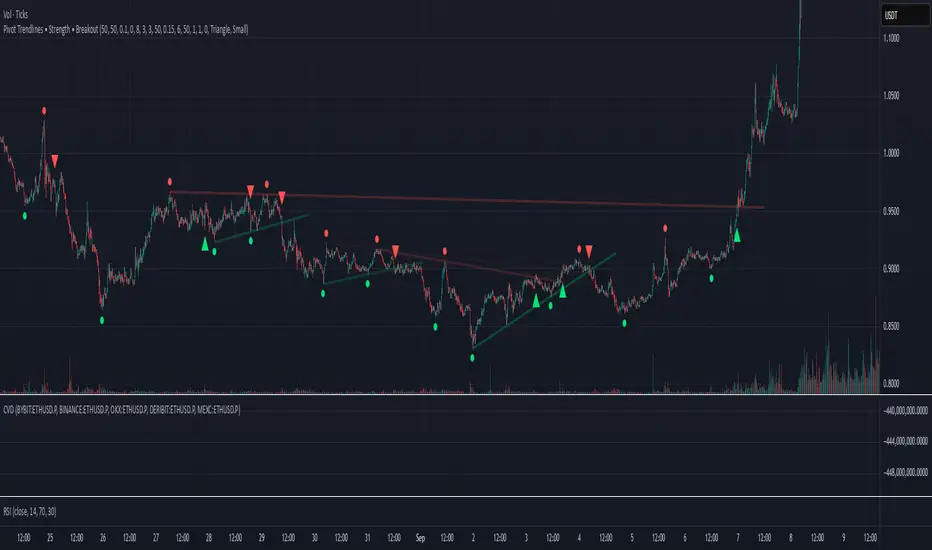The height and width of the screenshot is (550, 932).
Task: Click date 27 on the time axis
Action: pos(156,538)
